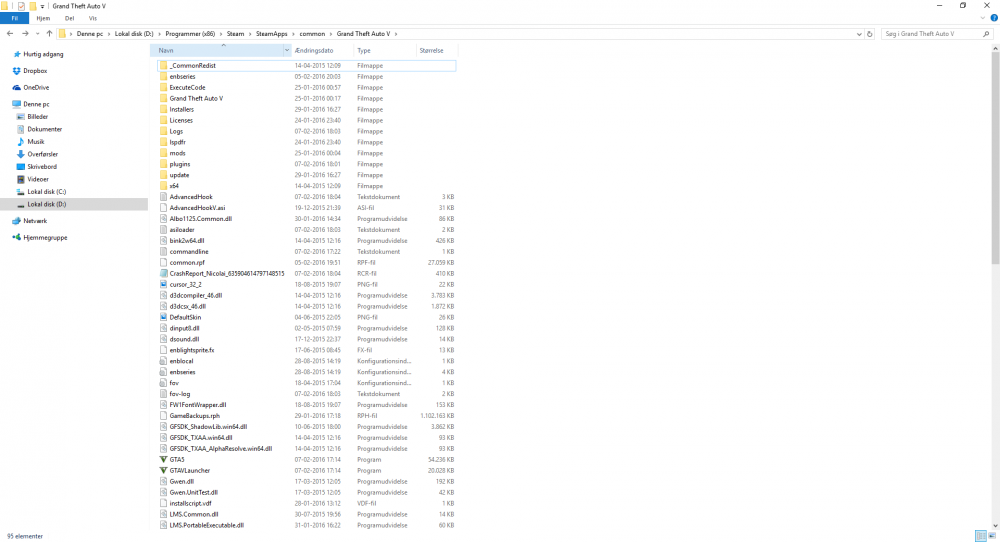Click Denne pc in the breadcrumb
This screenshot has height=542, width=1000.
click(x=90, y=34)
